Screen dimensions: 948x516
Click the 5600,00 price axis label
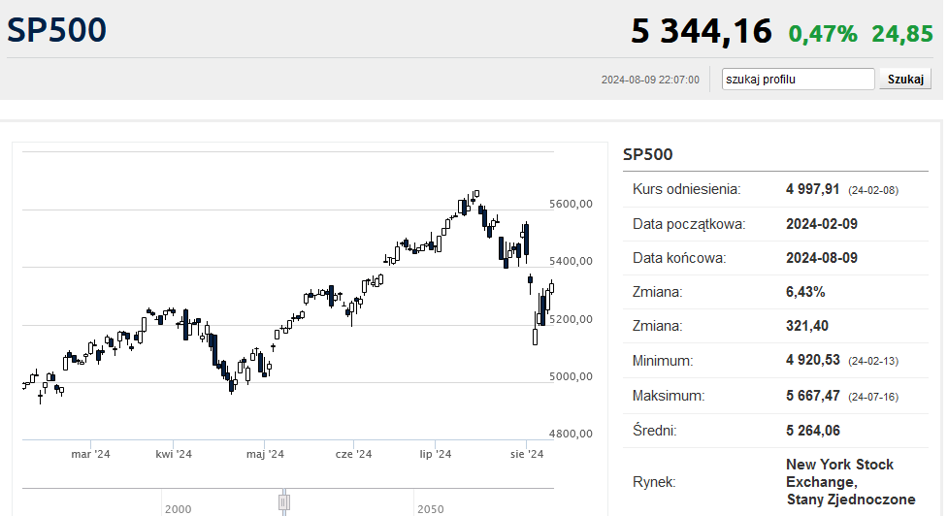click(571, 204)
